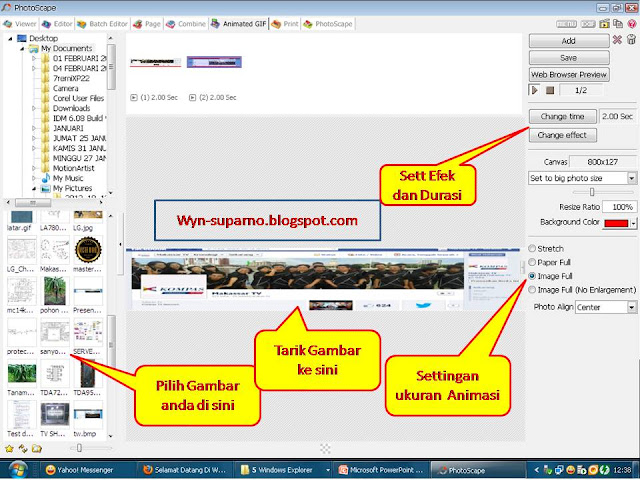This screenshot has width=640, height=480.
Task: Expand the JANUARI folder node
Action: pos(34,129)
